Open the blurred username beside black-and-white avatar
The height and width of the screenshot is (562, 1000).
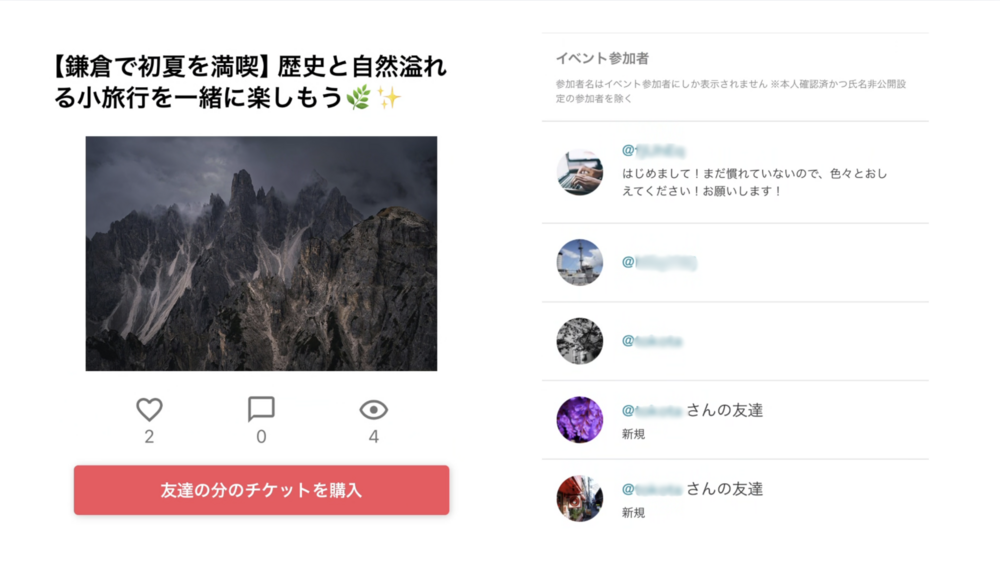click(652, 341)
